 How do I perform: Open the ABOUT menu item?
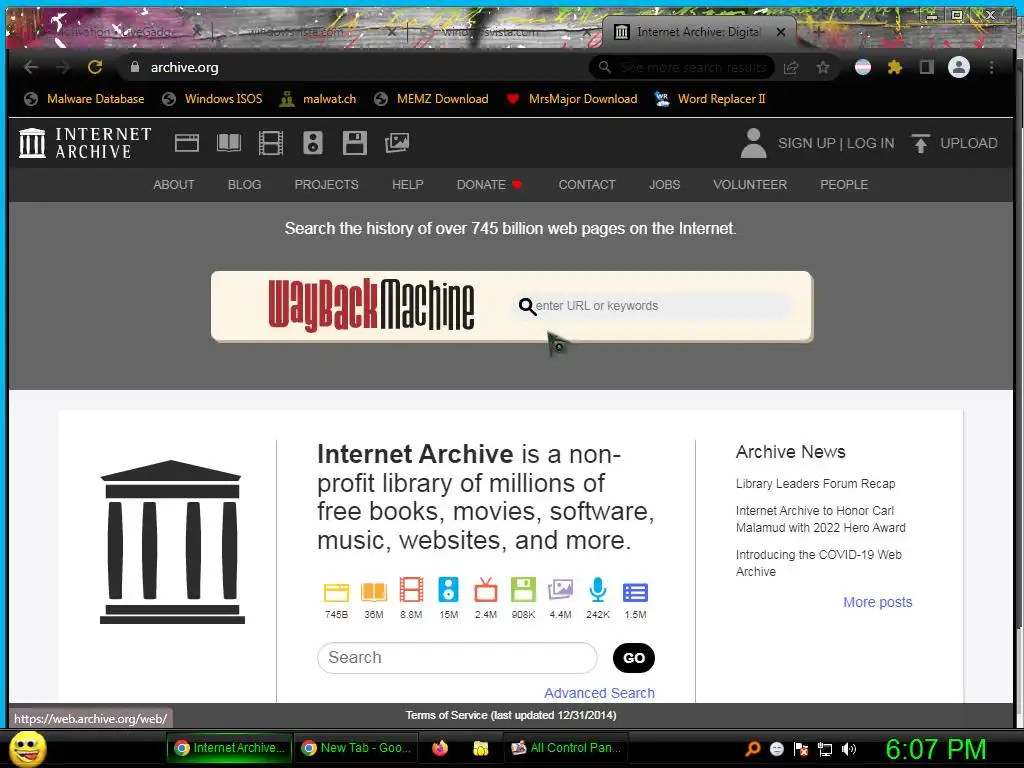174,185
